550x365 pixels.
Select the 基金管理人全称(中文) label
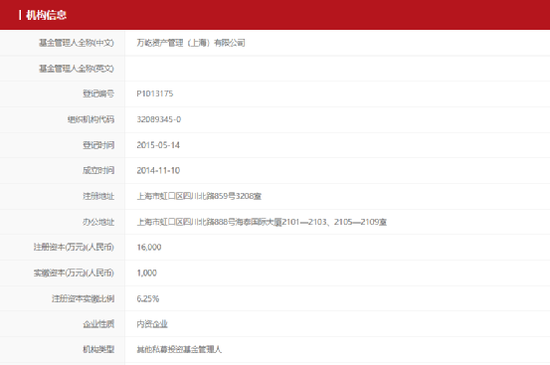point(76,43)
